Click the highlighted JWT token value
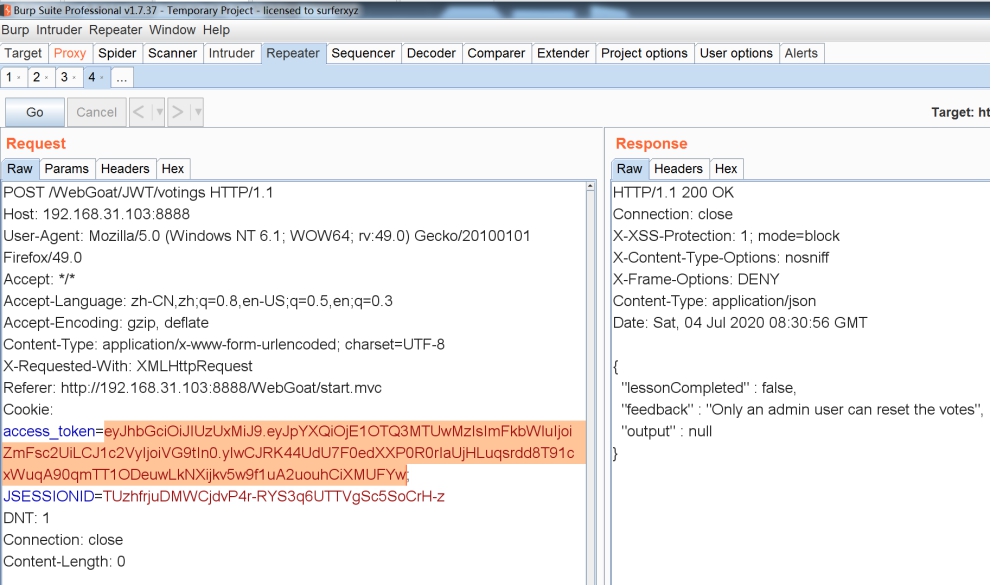This screenshot has height=585, width=991. pyautogui.click(x=291, y=453)
